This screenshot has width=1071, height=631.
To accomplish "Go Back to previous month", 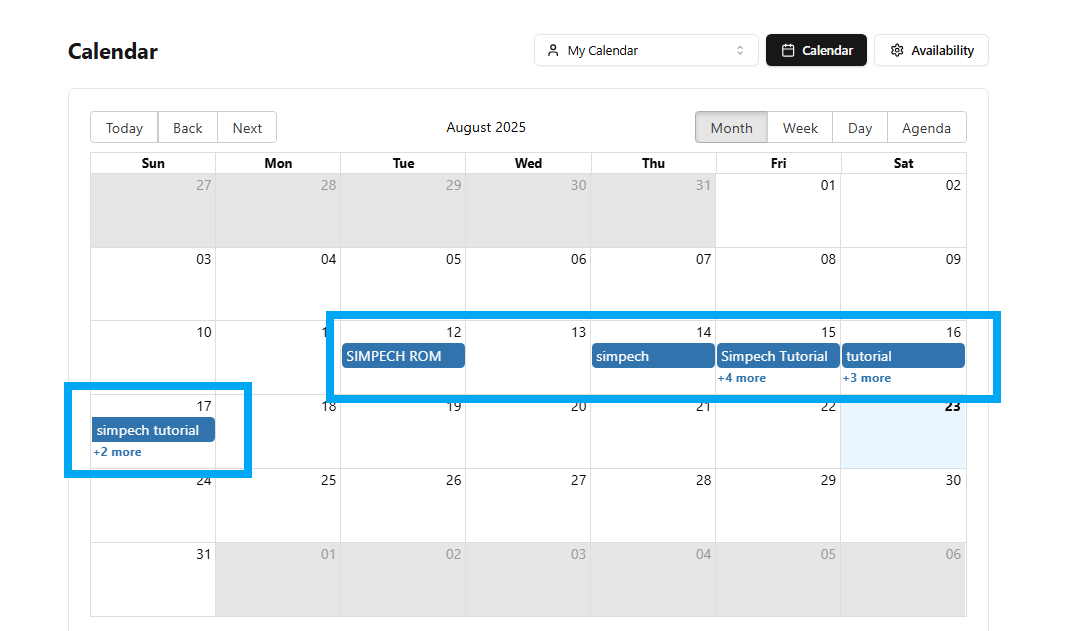I will [187, 128].
